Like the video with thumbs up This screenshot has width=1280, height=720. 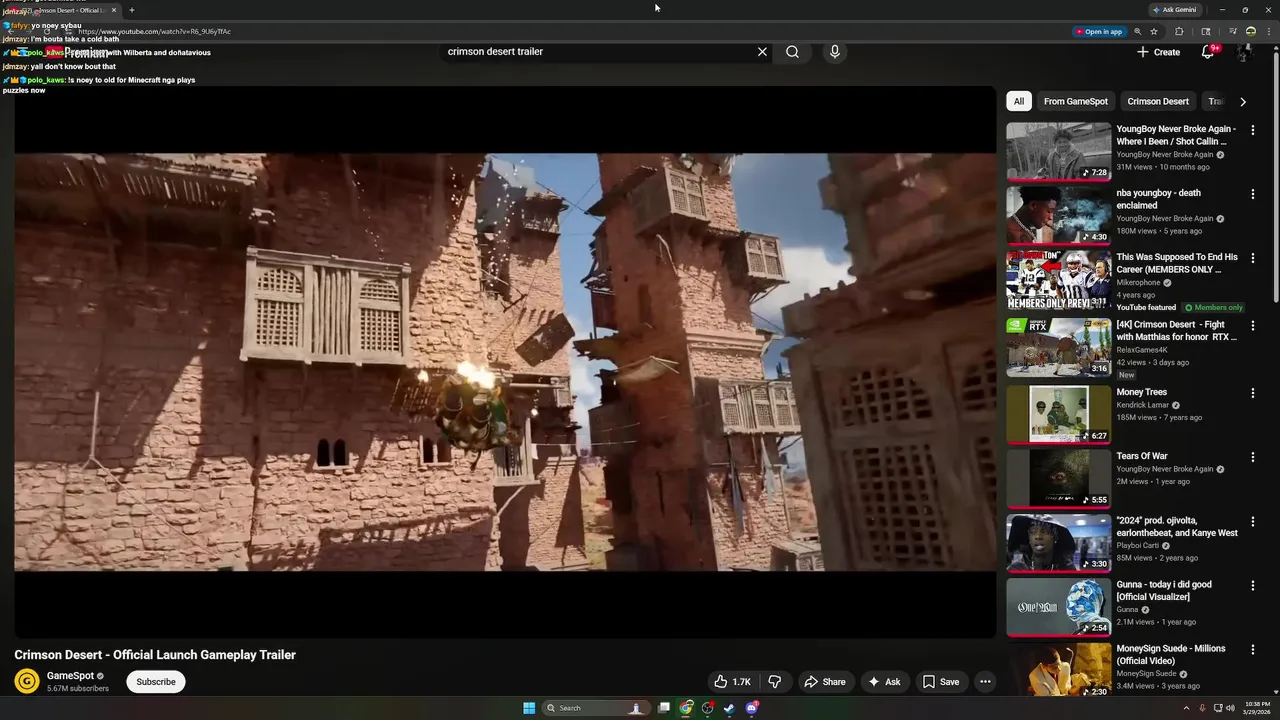point(732,682)
